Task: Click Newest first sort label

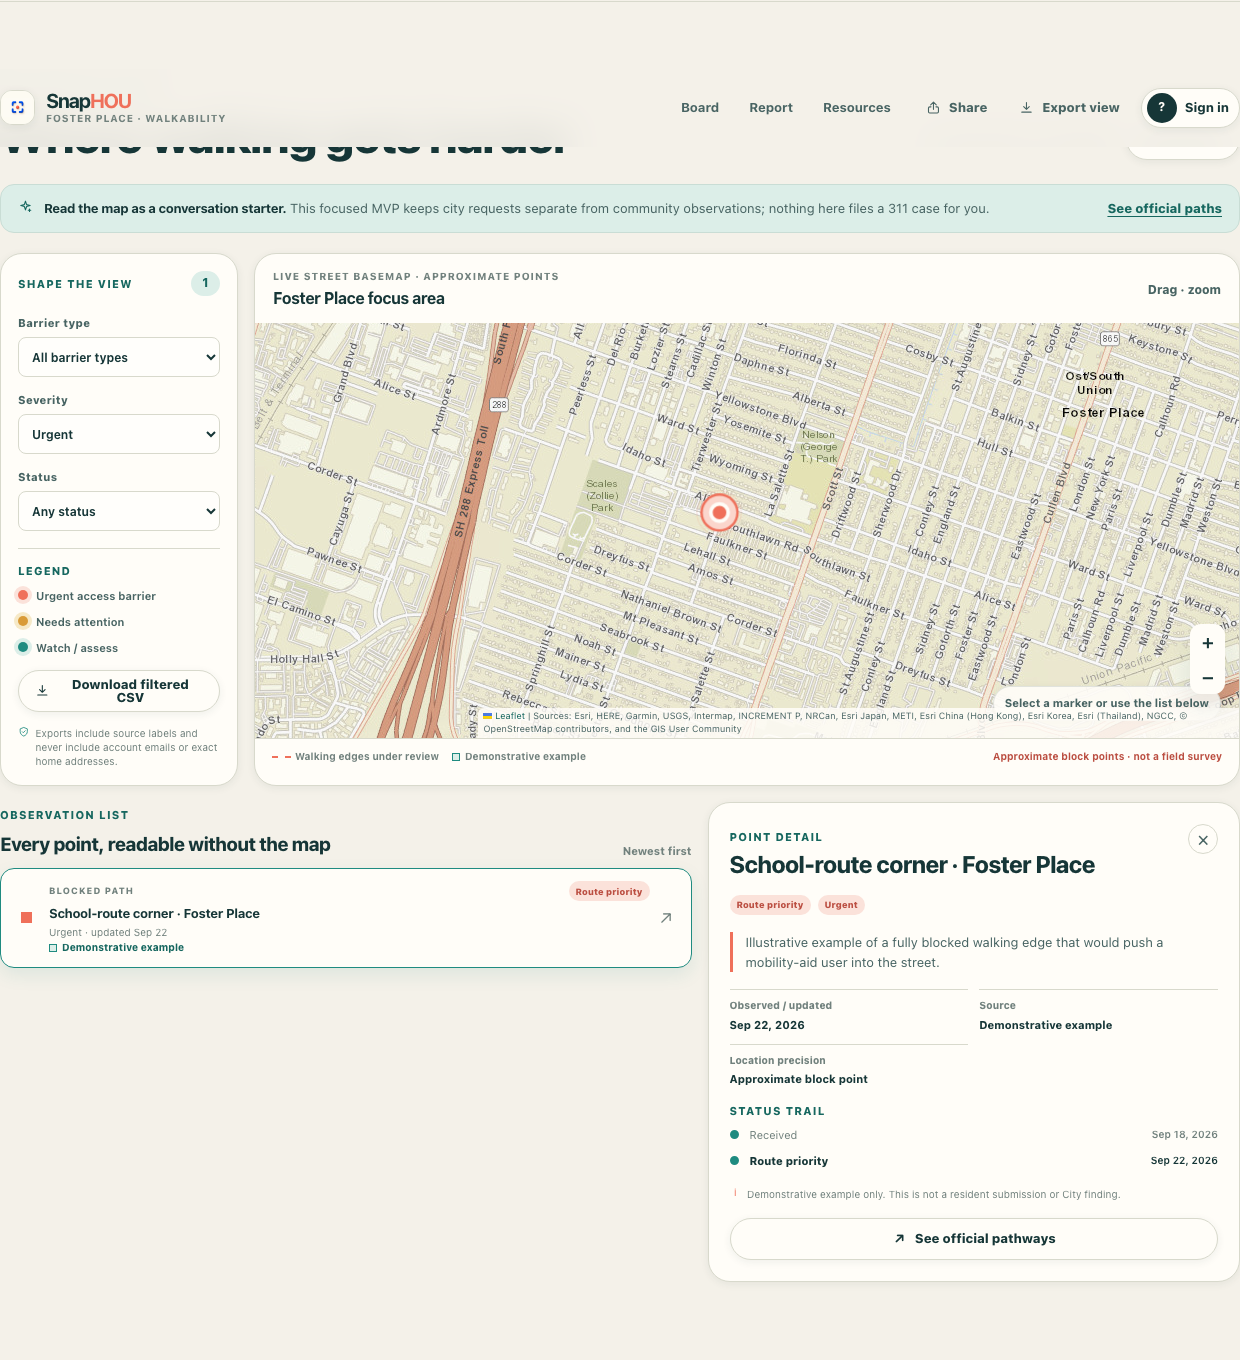Action: (x=657, y=851)
